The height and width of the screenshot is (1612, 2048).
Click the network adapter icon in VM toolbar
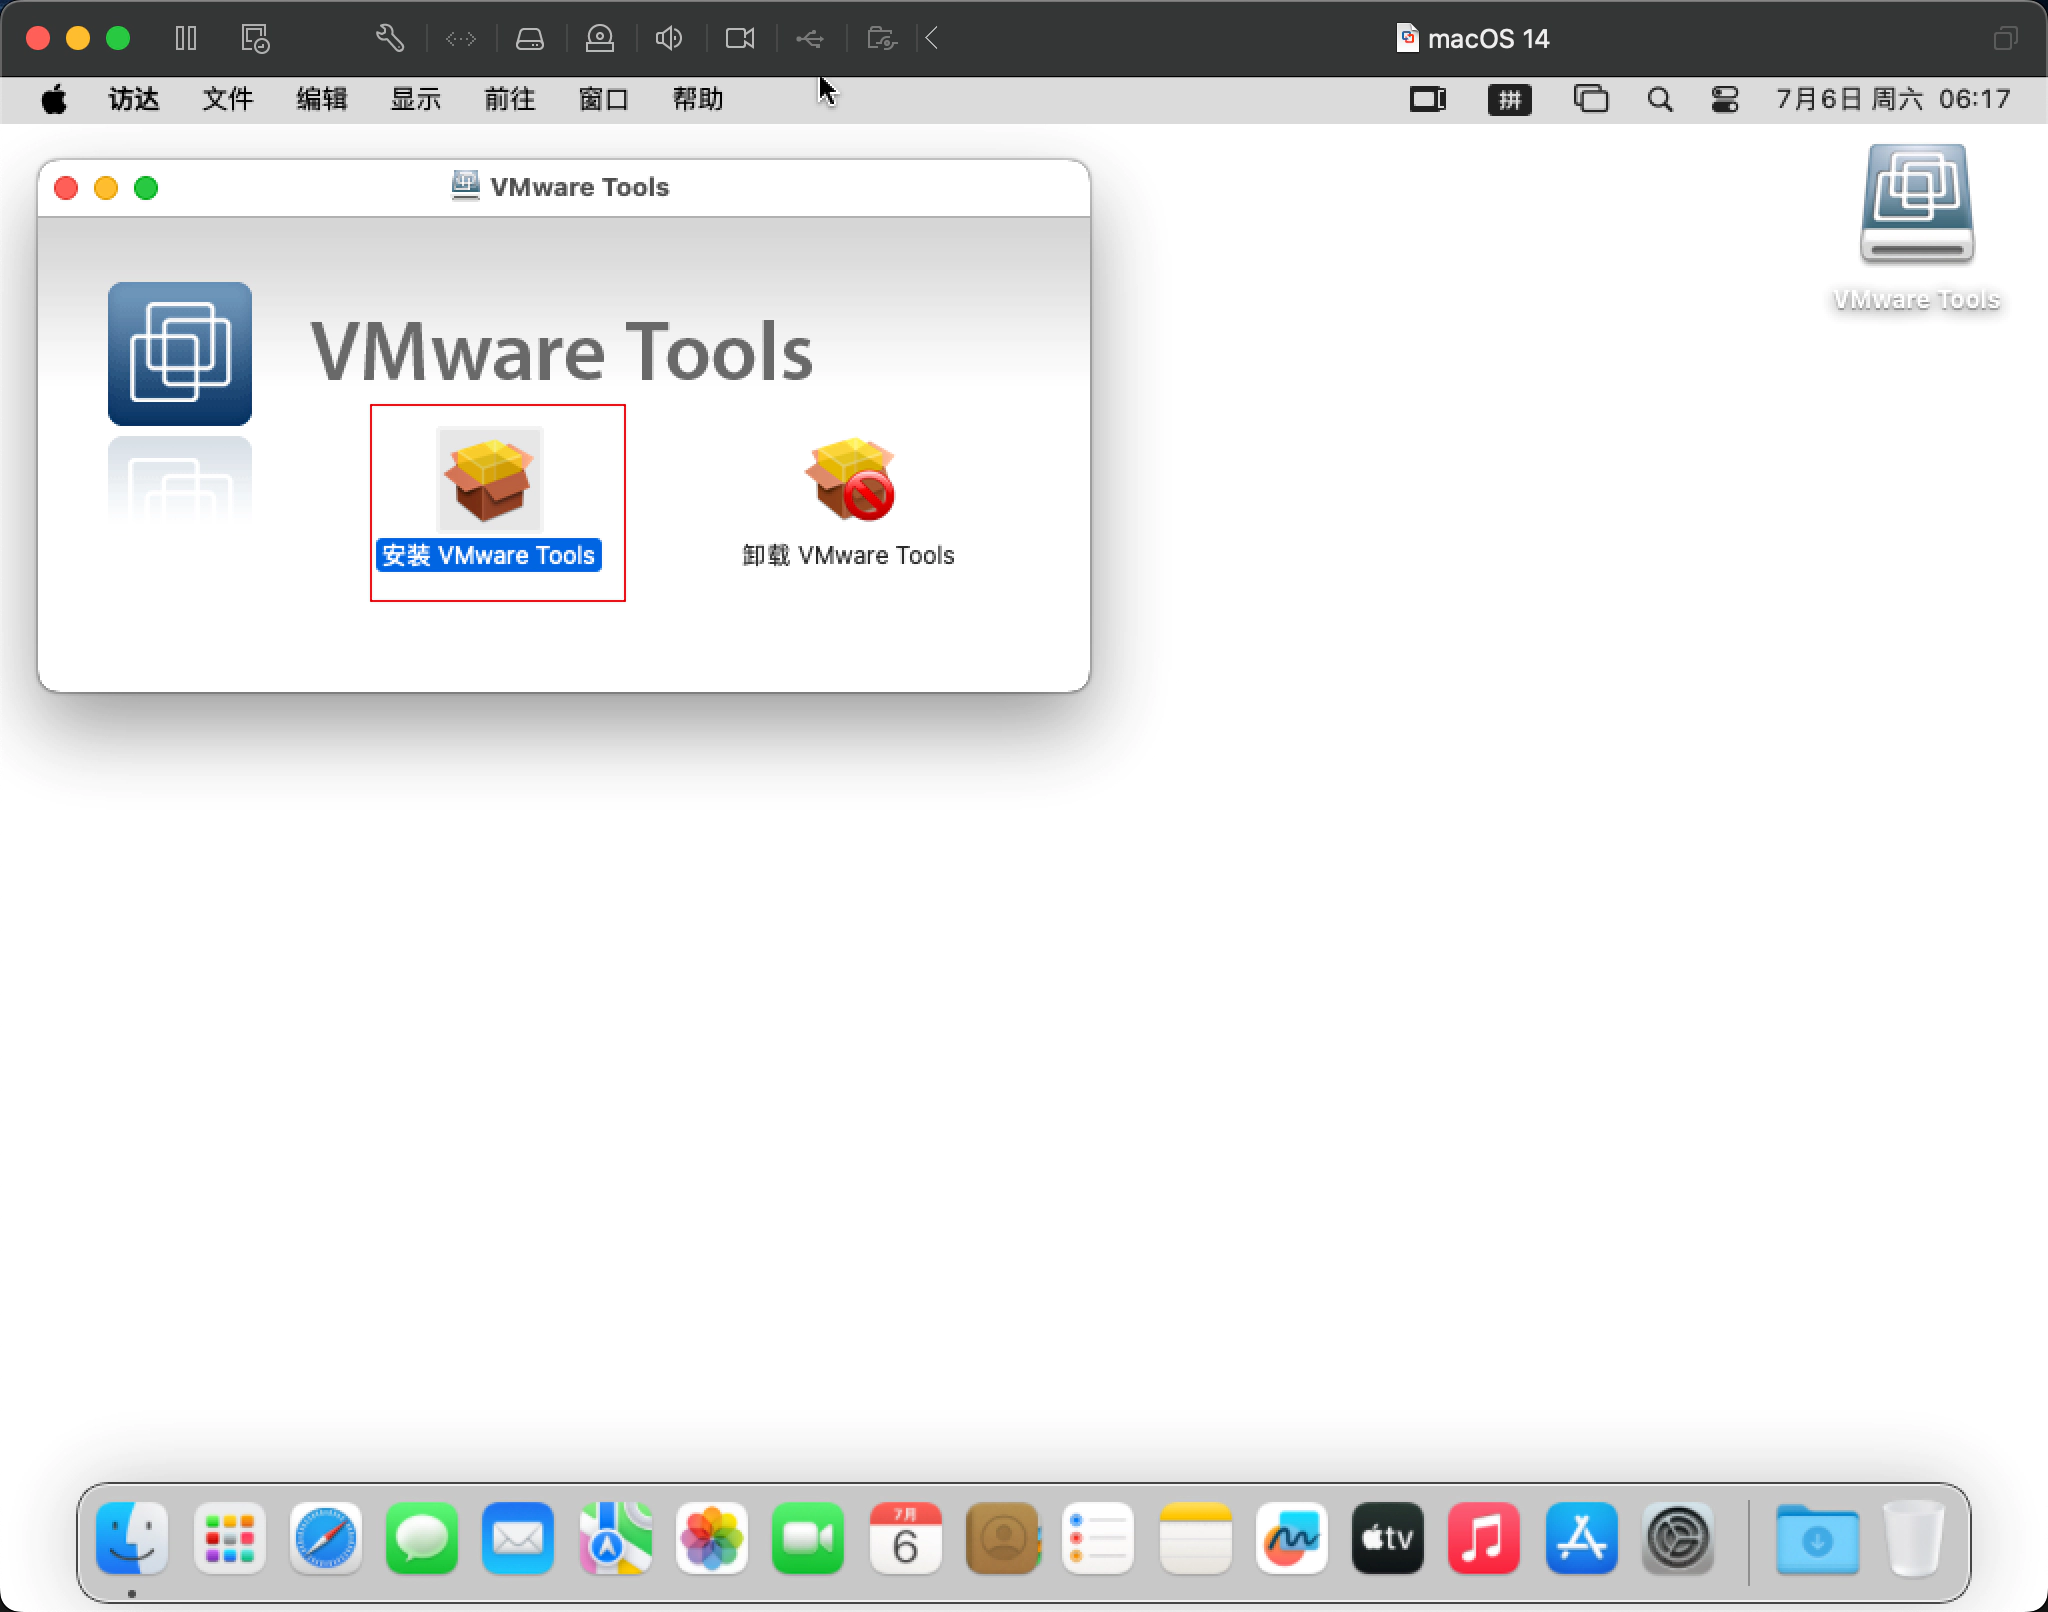(460, 38)
